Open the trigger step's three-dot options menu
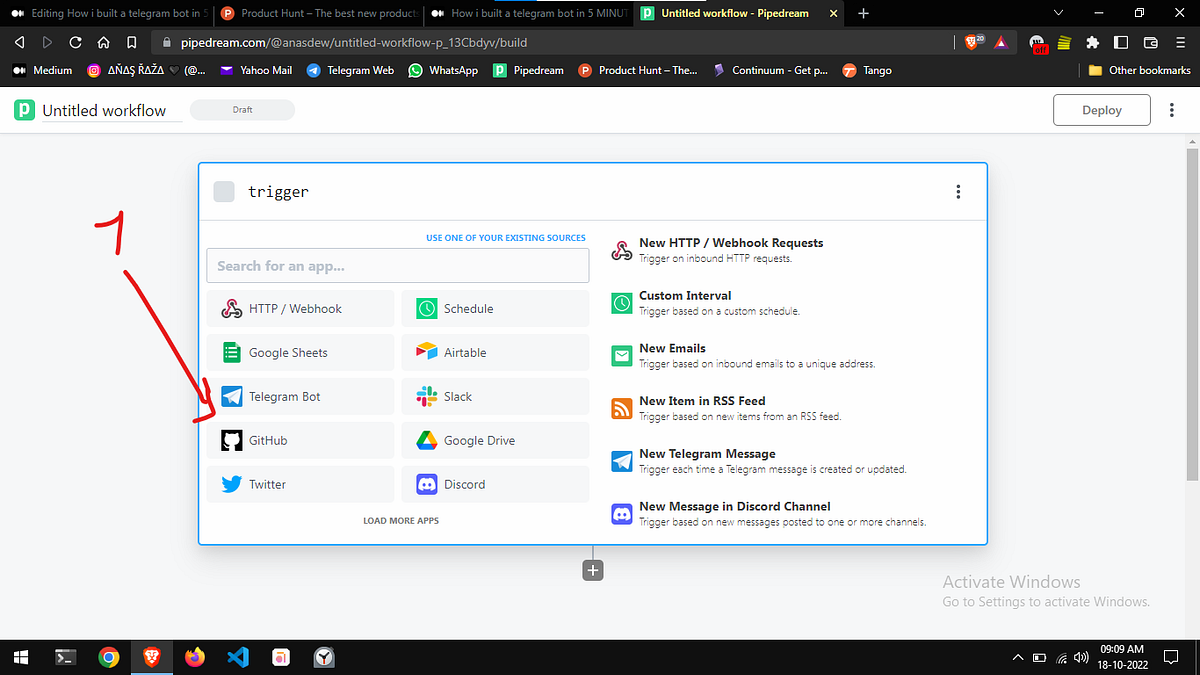This screenshot has height=675, width=1200. click(x=958, y=191)
